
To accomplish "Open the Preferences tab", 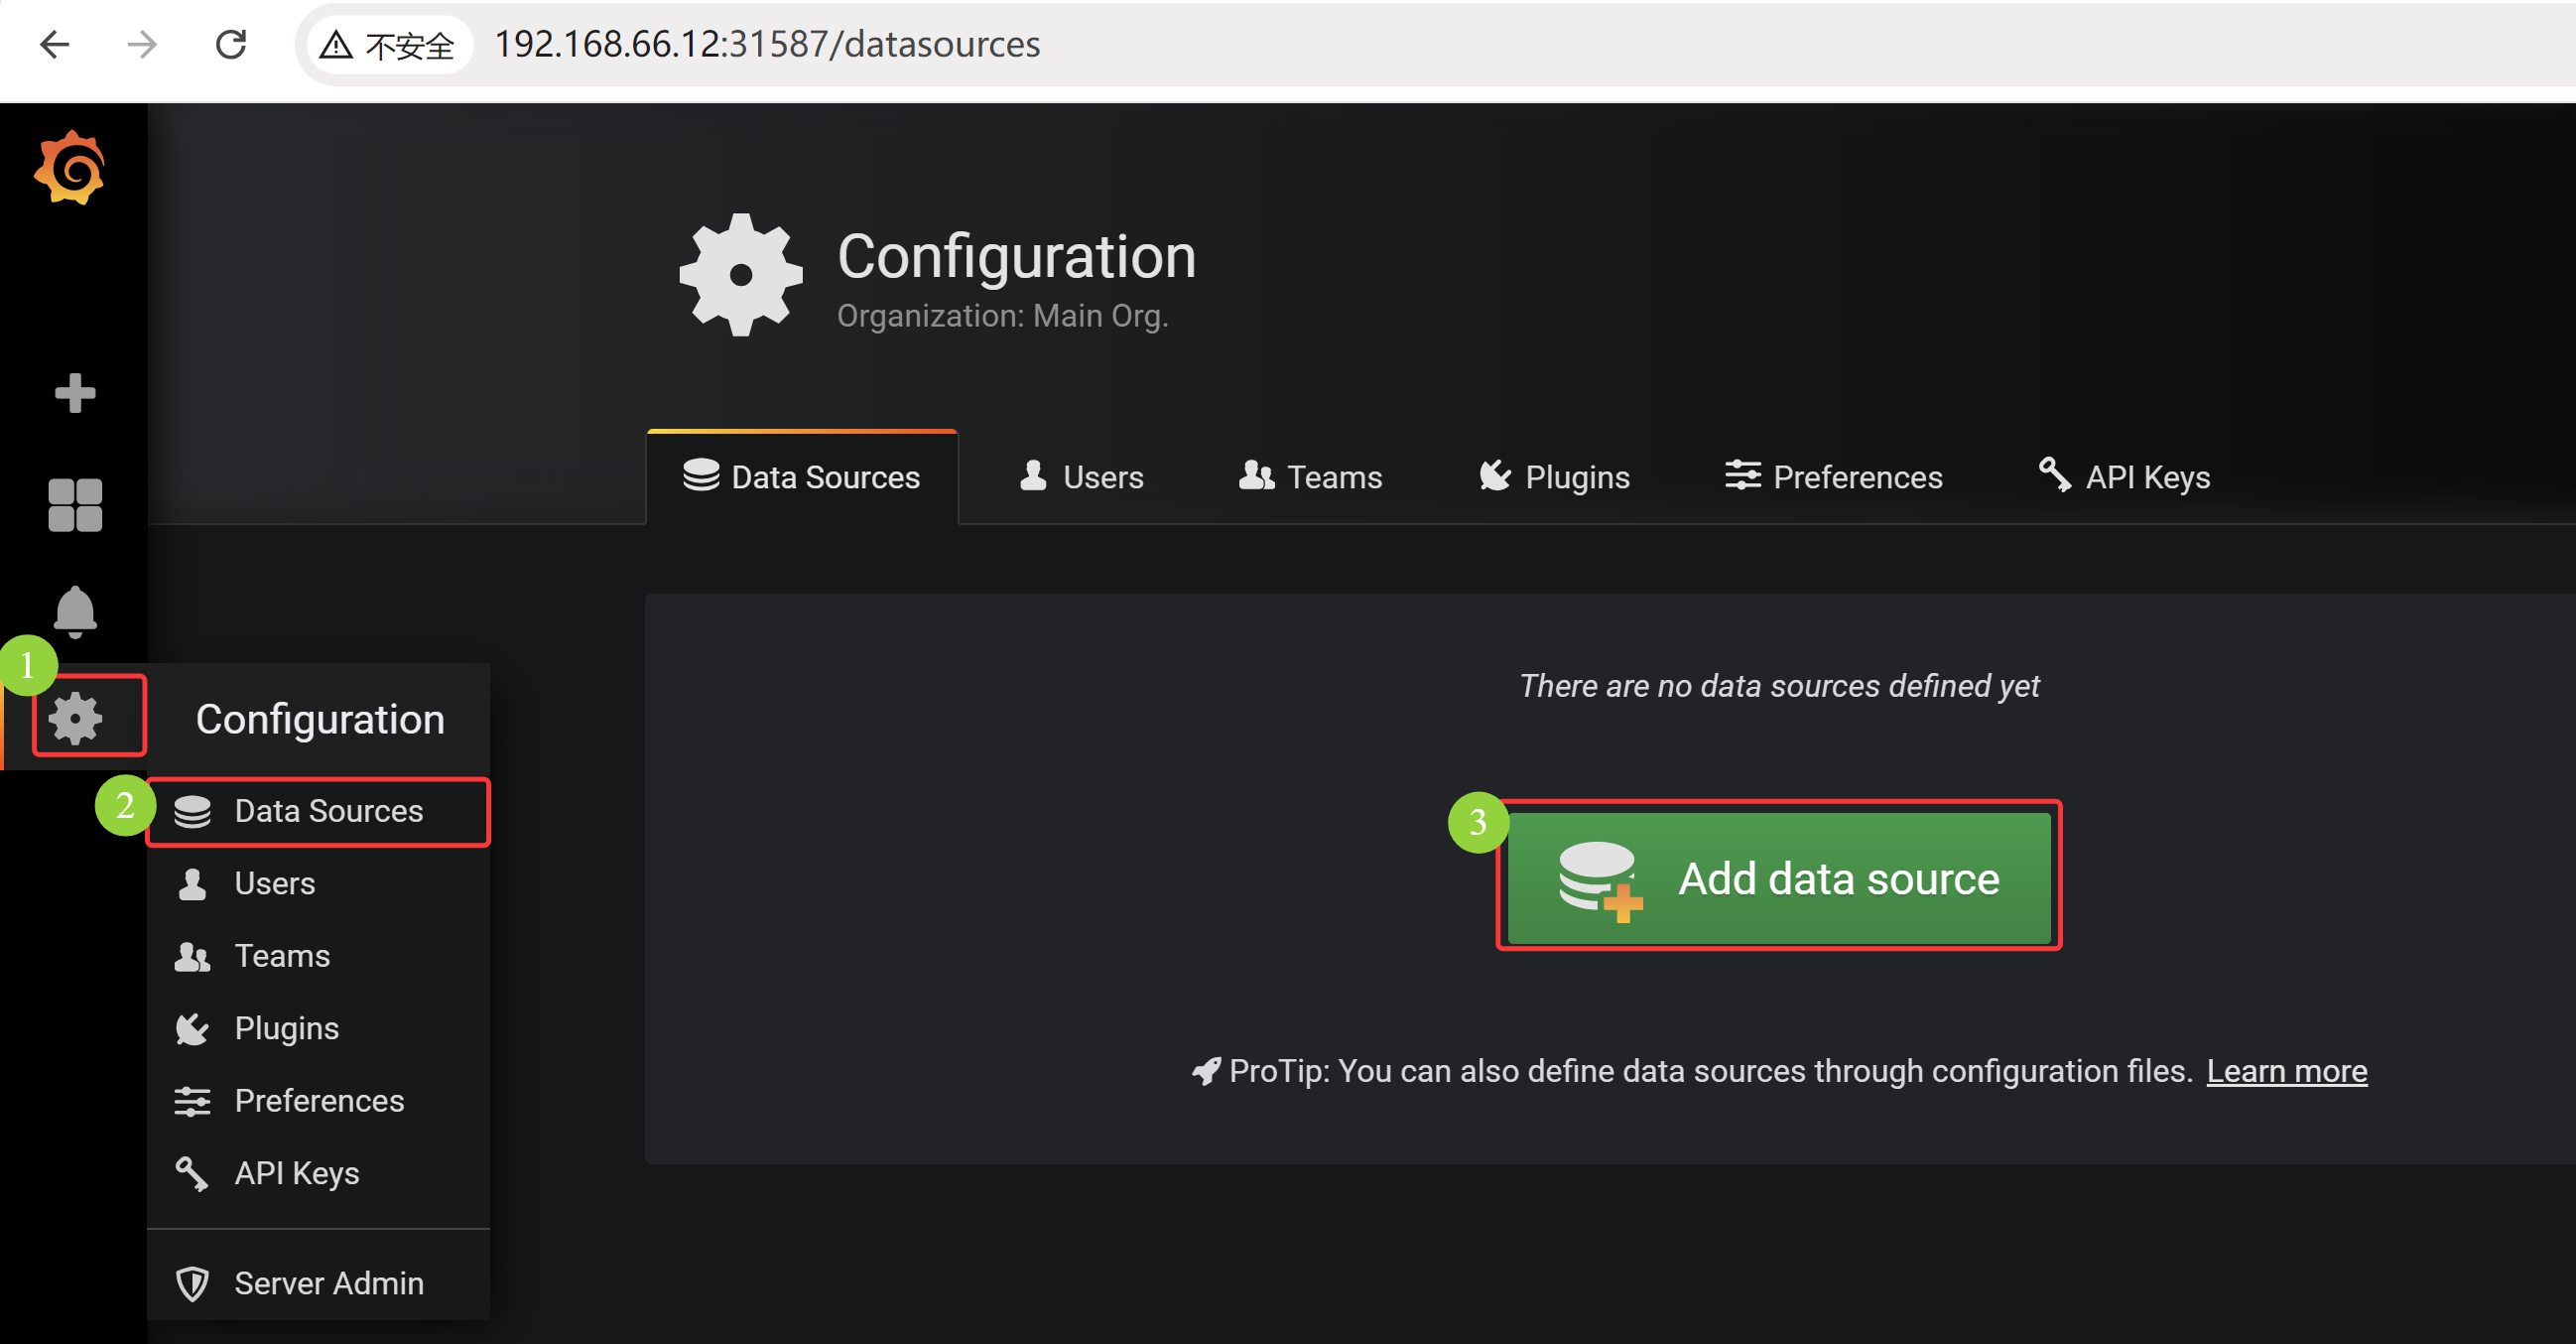I will click(1833, 477).
